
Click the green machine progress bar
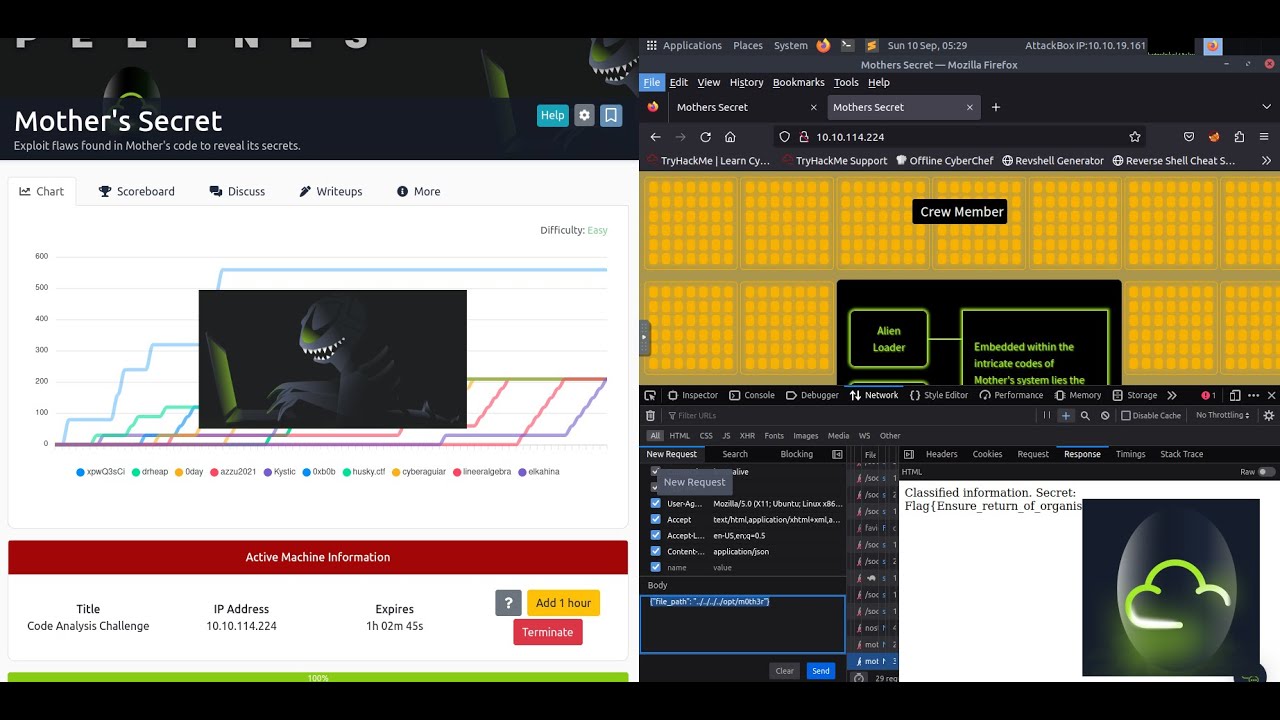coord(318,677)
